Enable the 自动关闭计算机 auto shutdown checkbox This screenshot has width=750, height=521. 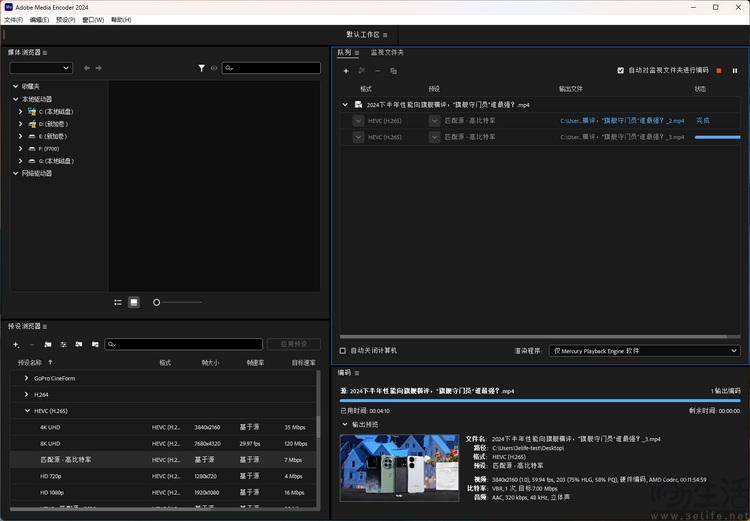342,351
